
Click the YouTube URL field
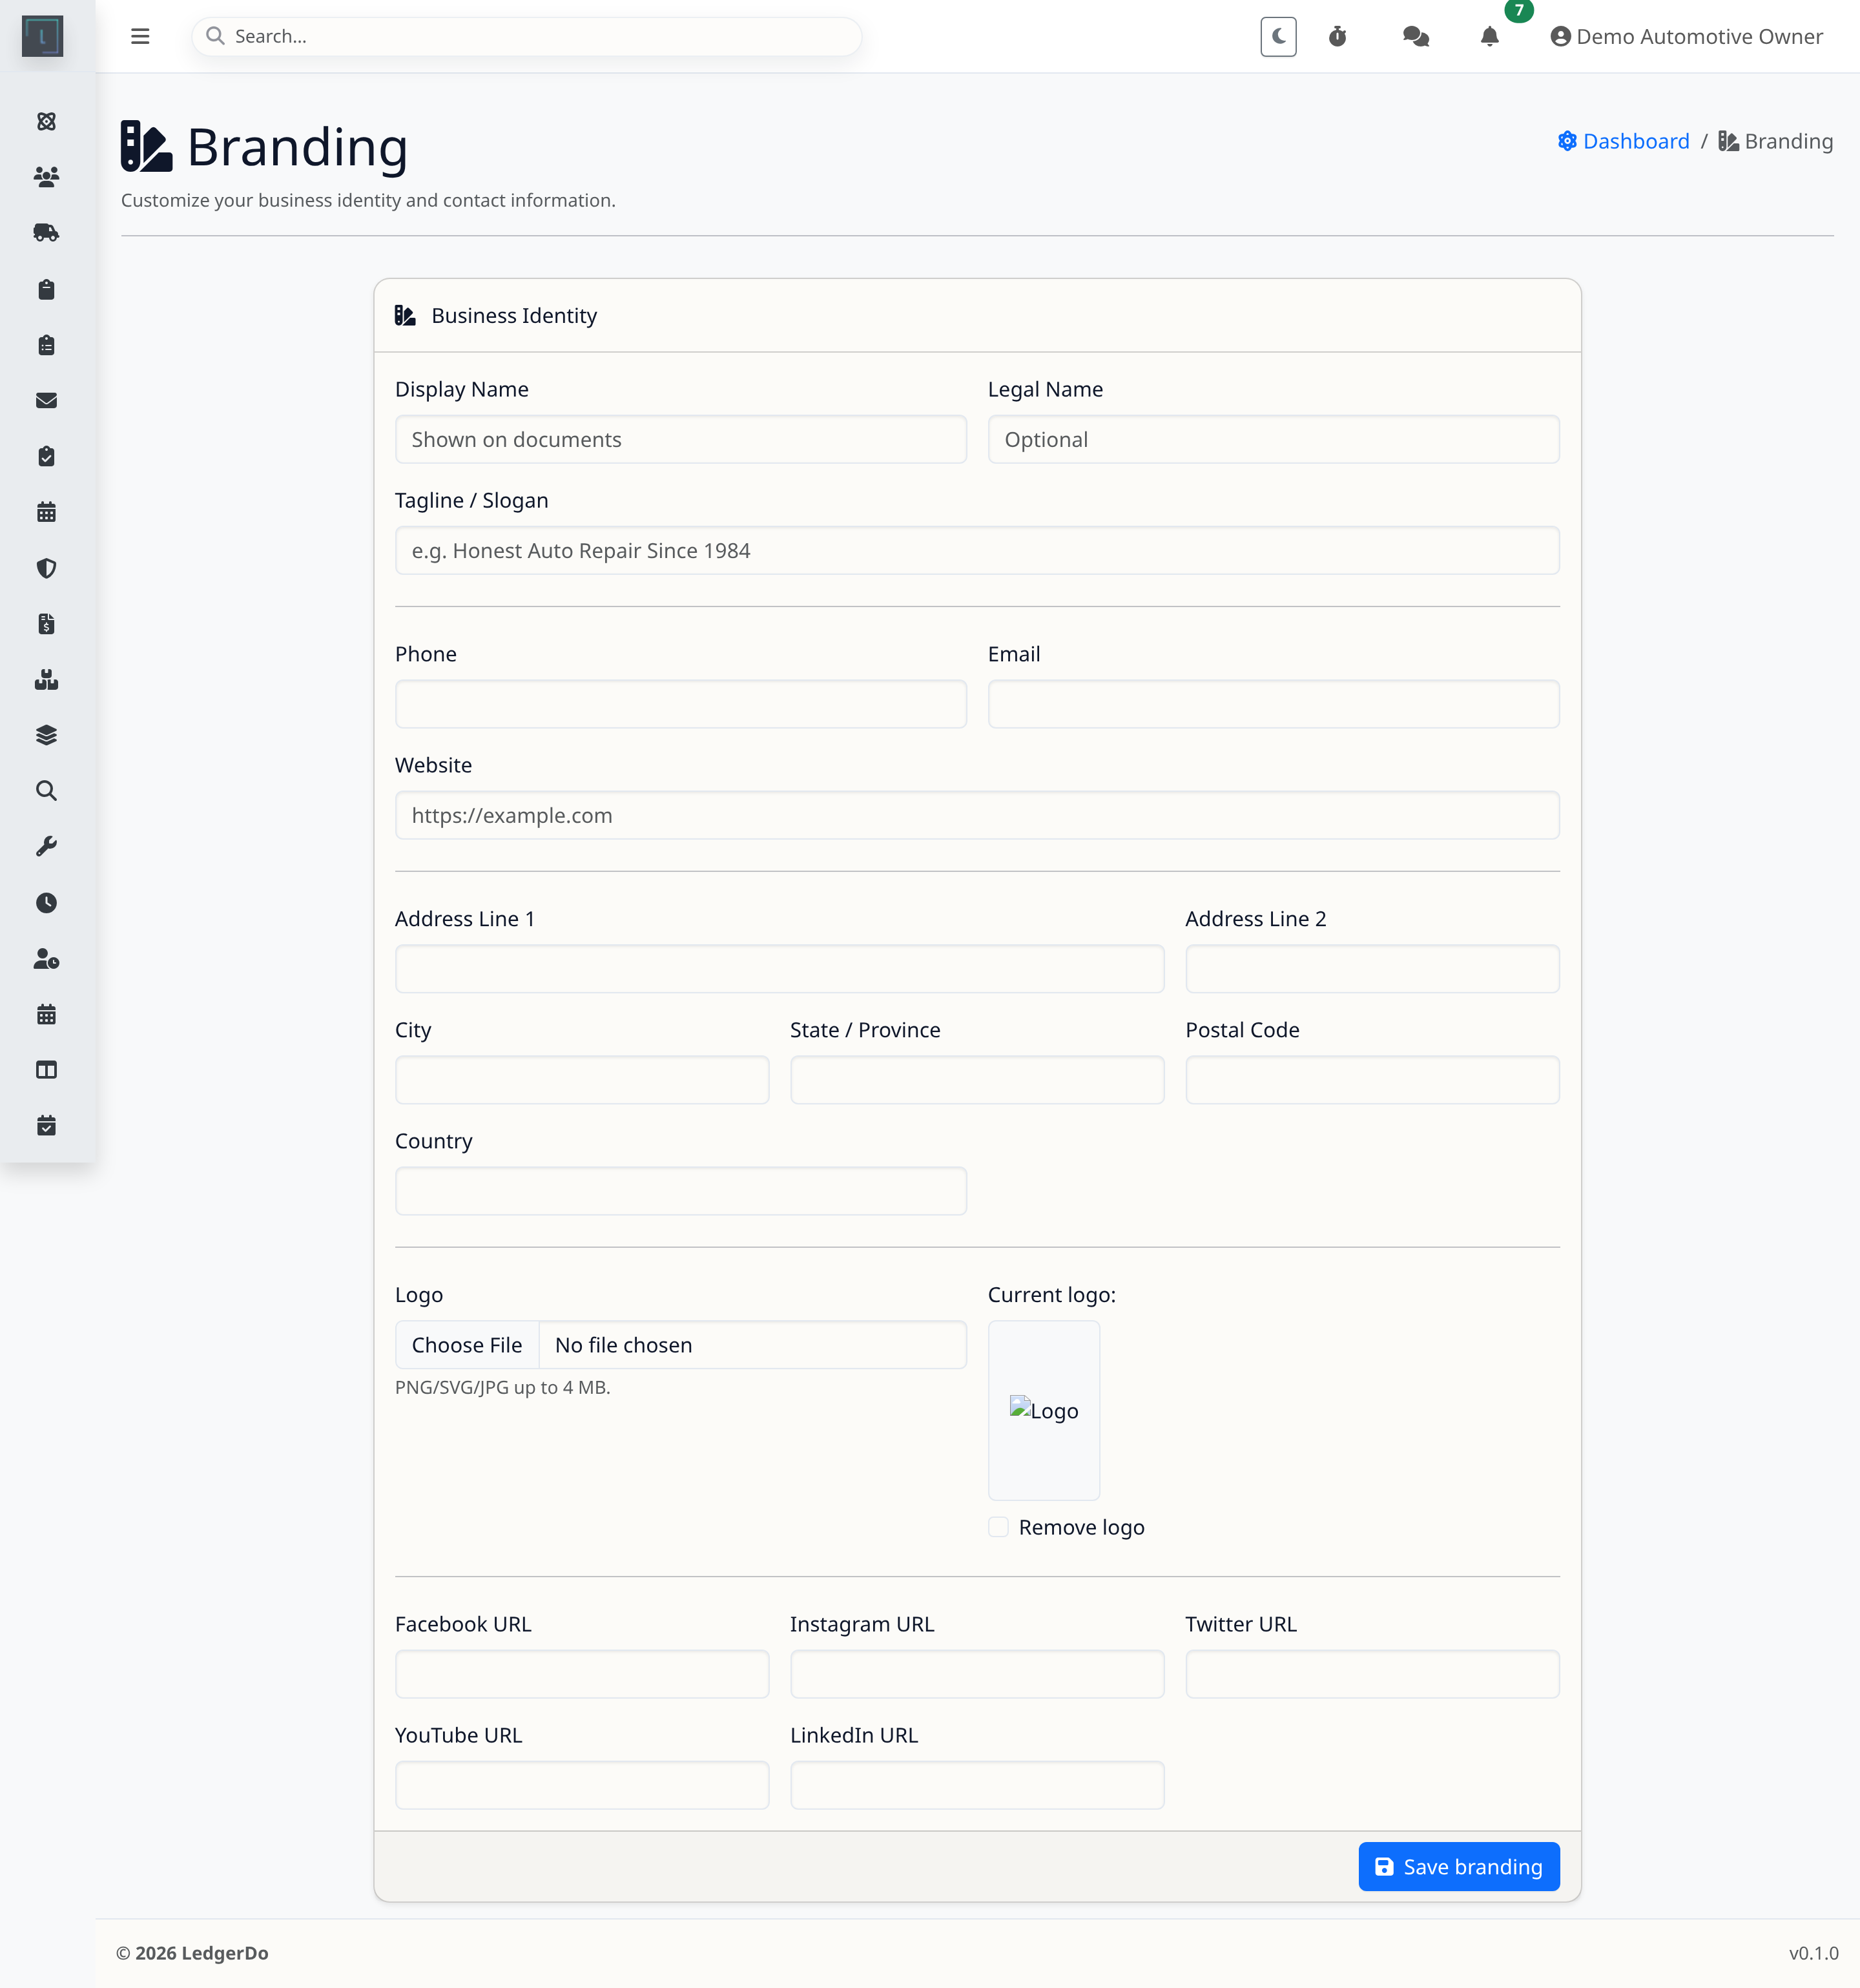point(582,1786)
